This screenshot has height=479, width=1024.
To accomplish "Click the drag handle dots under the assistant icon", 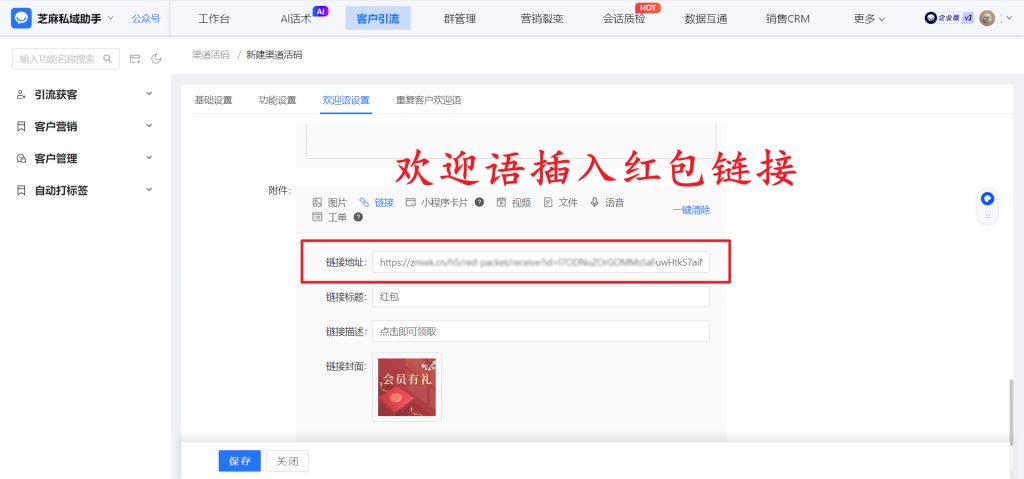I will (x=987, y=216).
